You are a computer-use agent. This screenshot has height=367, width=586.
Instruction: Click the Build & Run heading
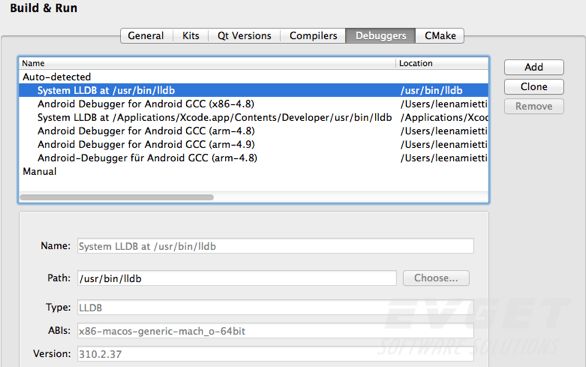pyautogui.click(x=44, y=8)
